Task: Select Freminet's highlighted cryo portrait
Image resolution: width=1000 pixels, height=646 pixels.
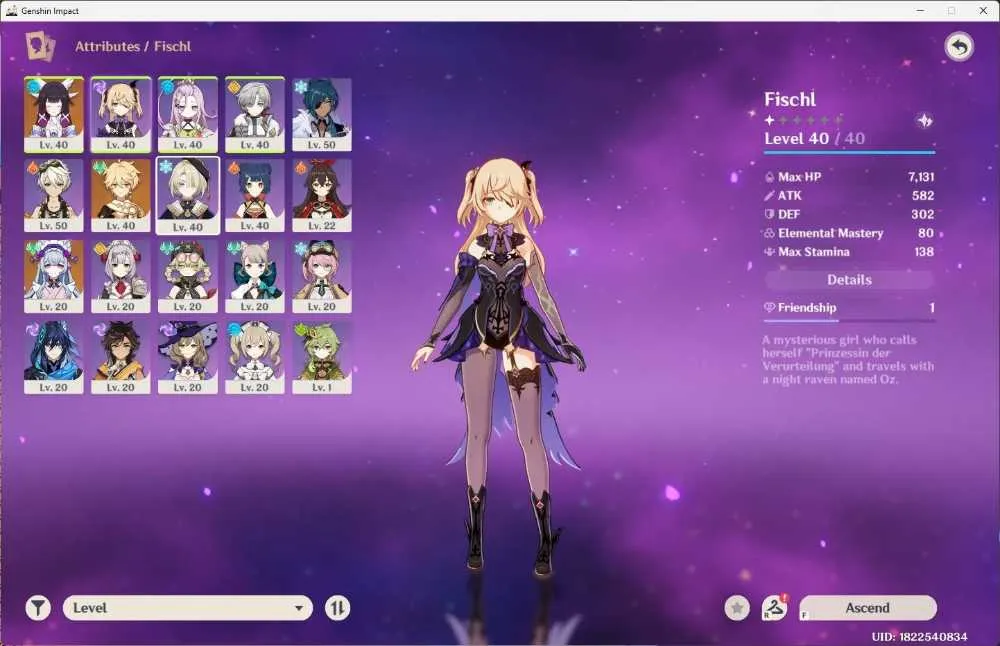Action: click(188, 196)
